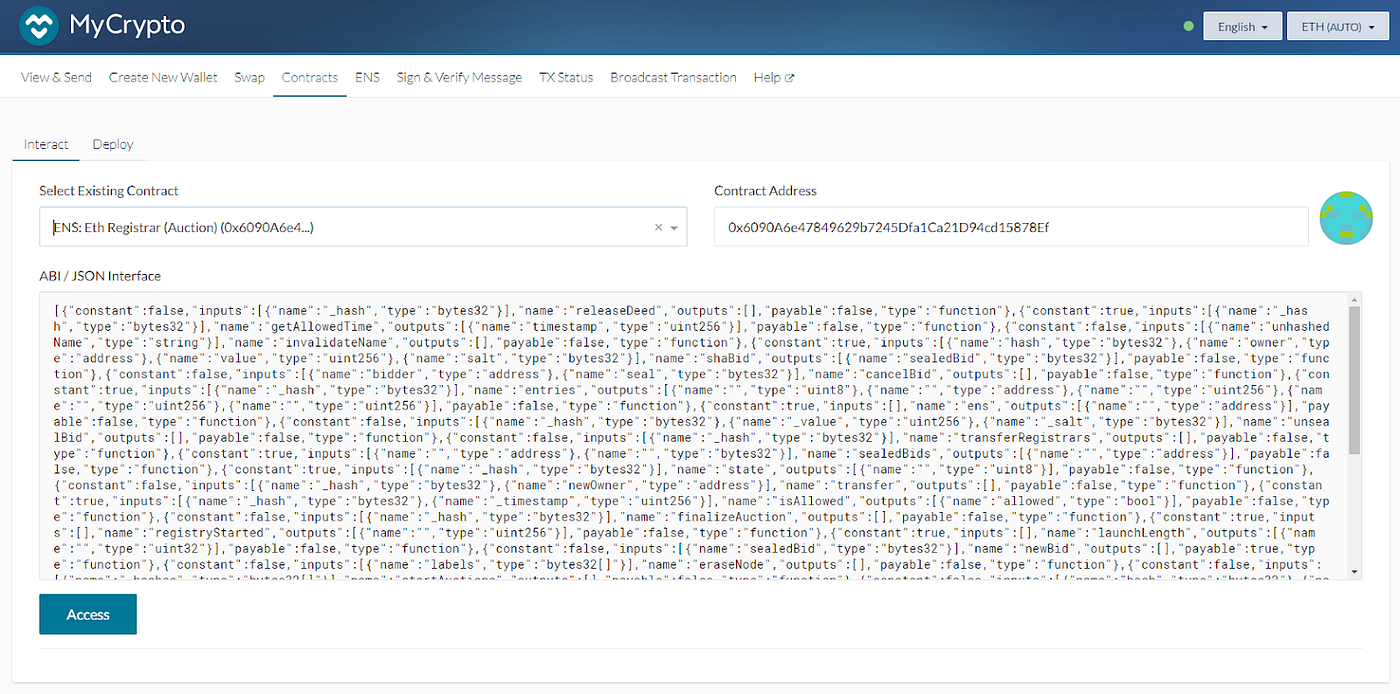The image size is (1400, 694).
Task: Click the MyCrypto title text
Action: click(127, 25)
